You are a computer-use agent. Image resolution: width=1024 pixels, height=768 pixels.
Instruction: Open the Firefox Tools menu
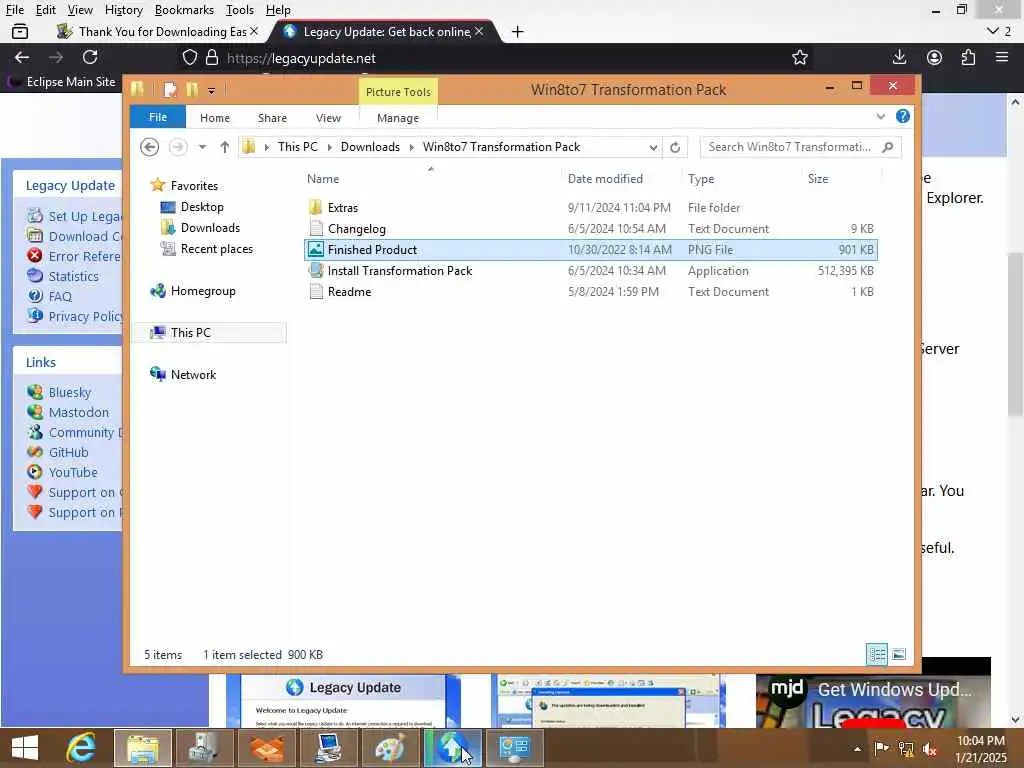[240, 10]
